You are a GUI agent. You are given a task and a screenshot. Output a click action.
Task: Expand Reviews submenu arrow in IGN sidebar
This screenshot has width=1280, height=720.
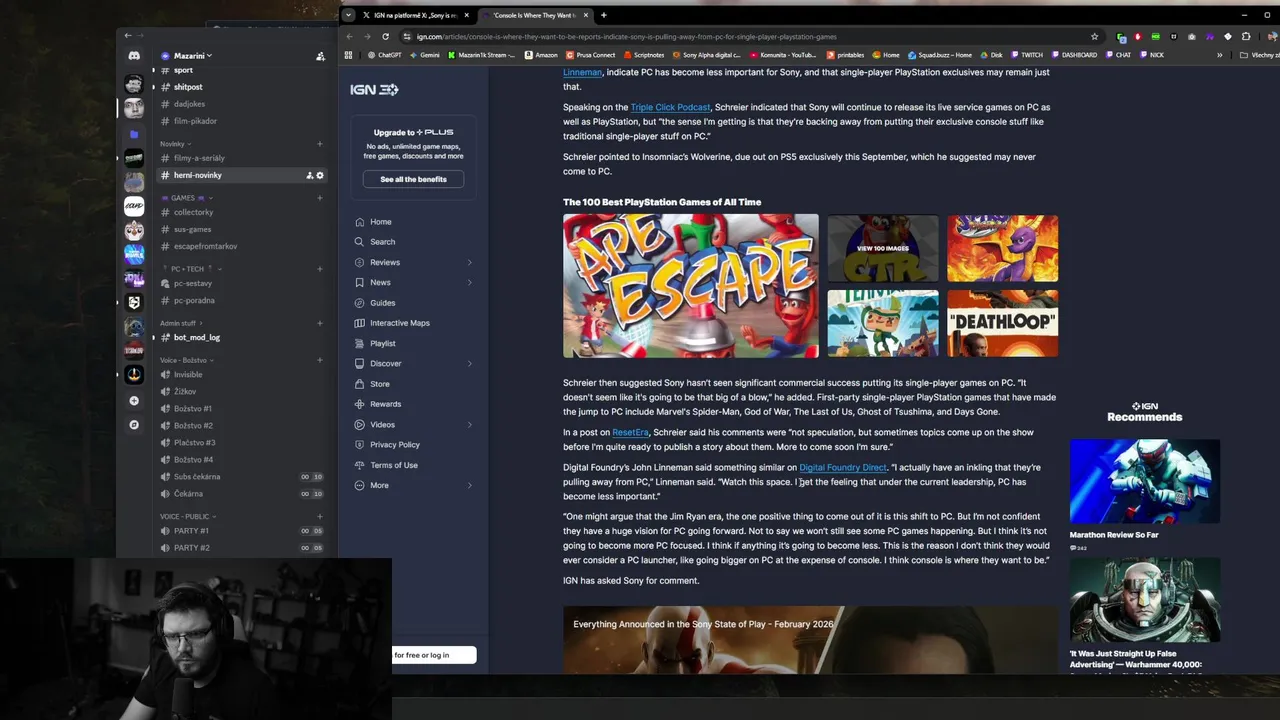470,262
